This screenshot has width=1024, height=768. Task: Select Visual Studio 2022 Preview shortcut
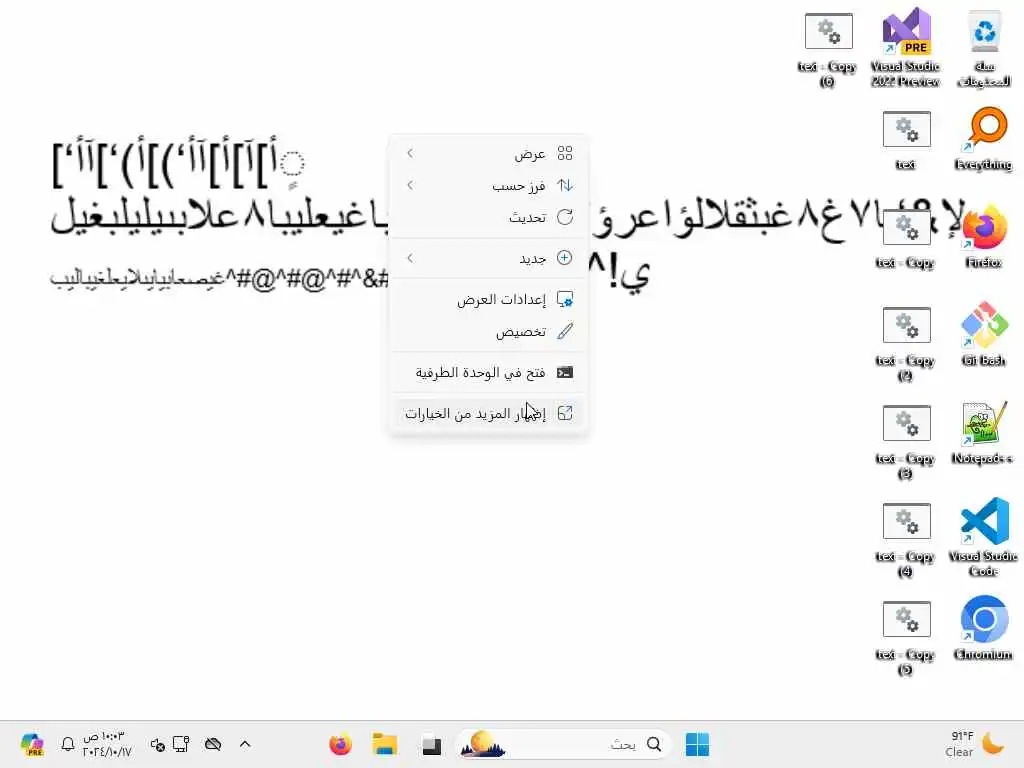coord(906,47)
